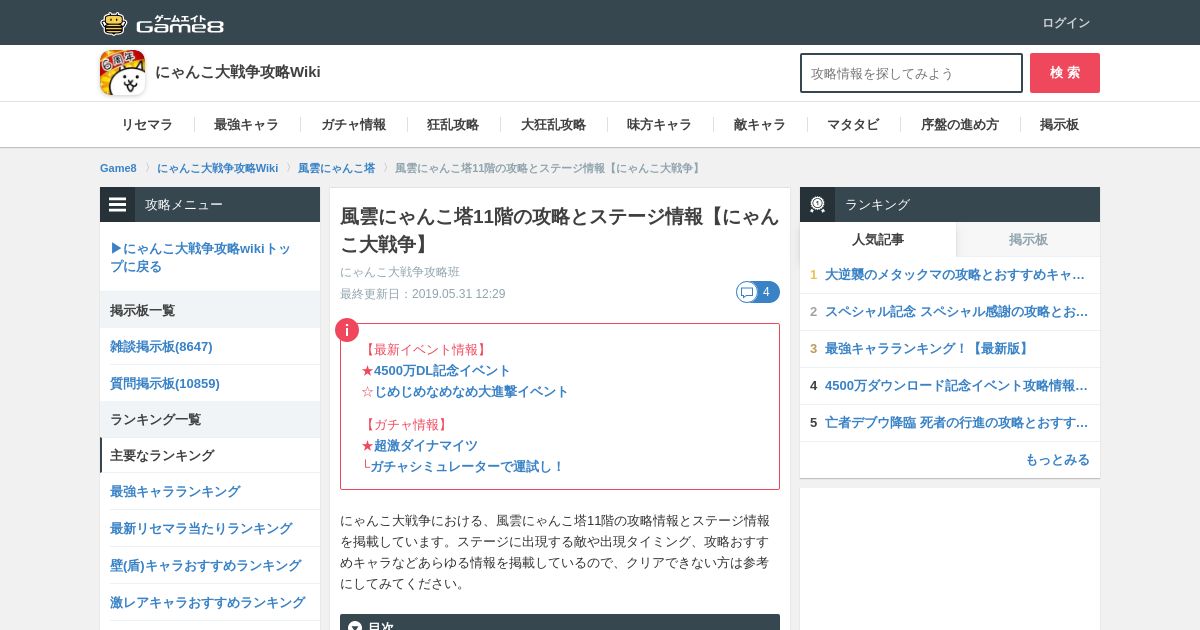1200x630 pixels.
Task: Click the 最終更新日：2019.05.31 12:29 text
Action: click(422, 294)
